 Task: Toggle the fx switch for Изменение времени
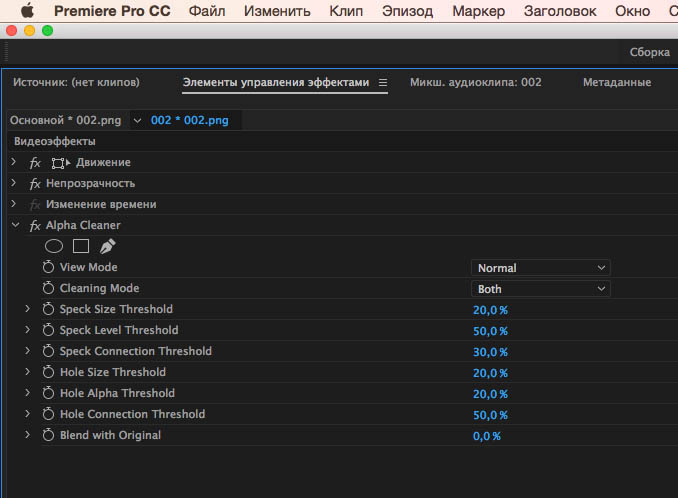pyautogui.click(x=35, y=204)
